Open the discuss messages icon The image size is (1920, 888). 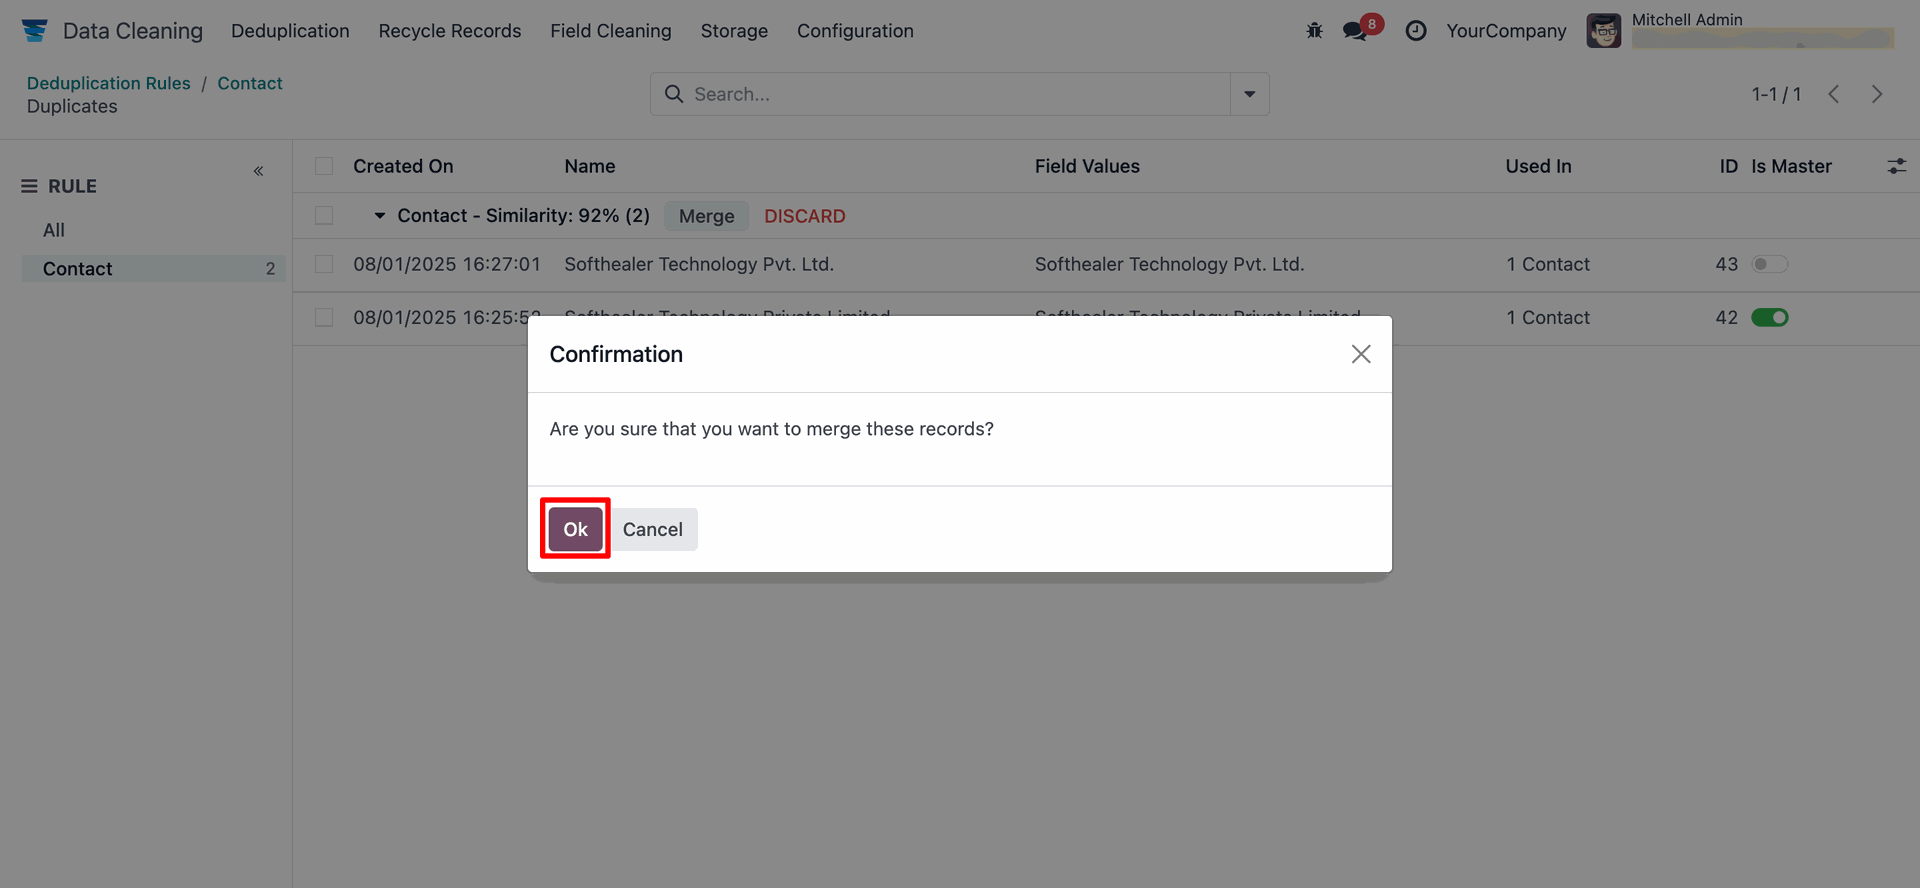[1356, 31]
